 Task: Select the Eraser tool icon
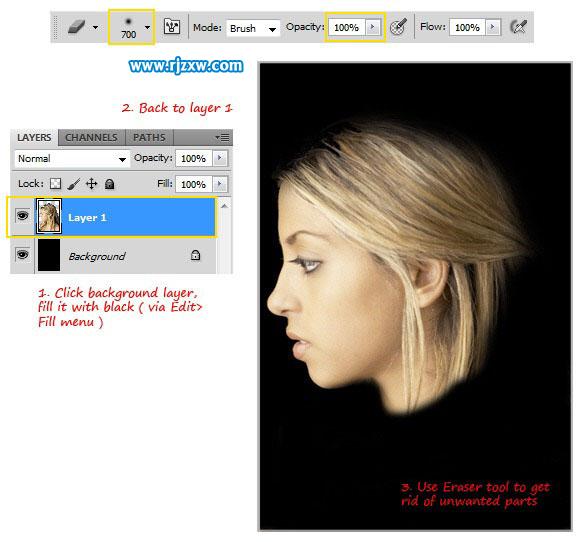point(76,27)
